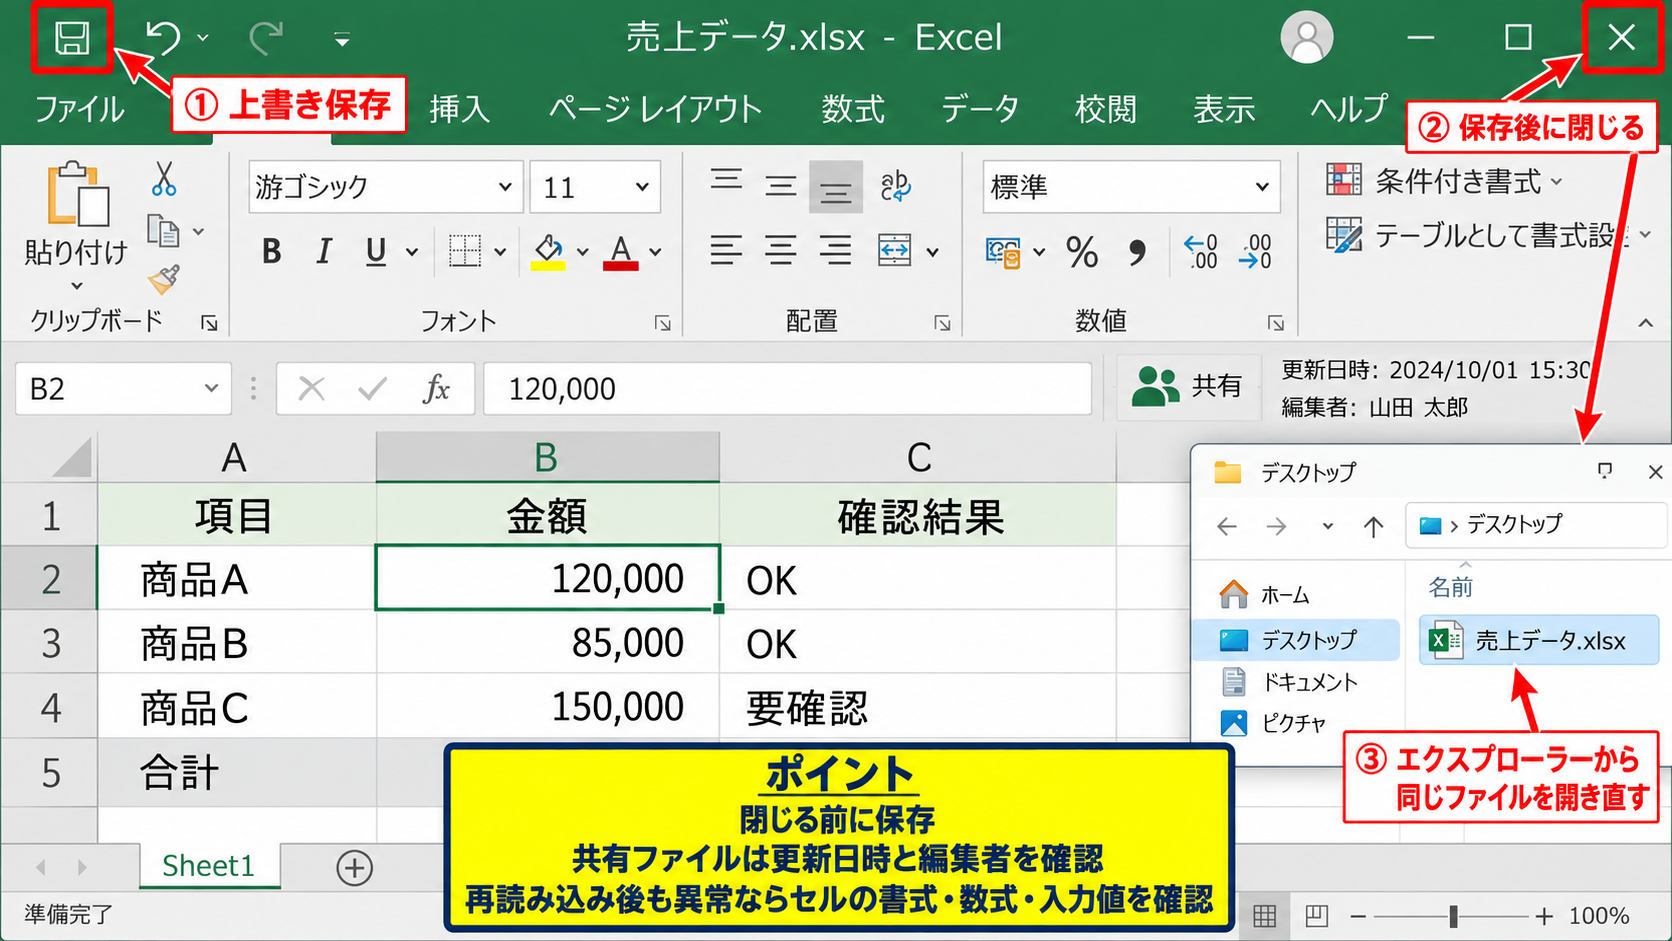Screen dimensions: 1672x941
Task: Expand the 貼り付け options arrow
Action: pos(77,286)
